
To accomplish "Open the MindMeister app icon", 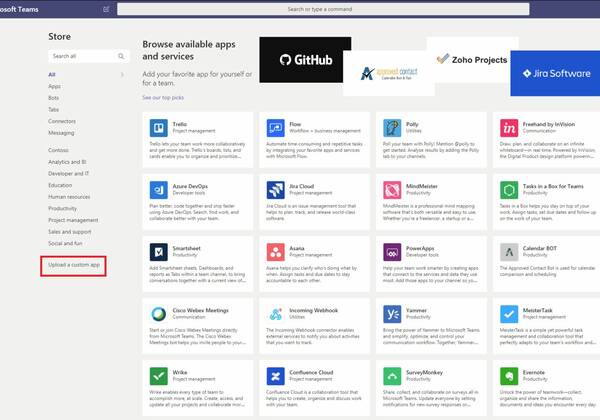I will click(392, 190).
